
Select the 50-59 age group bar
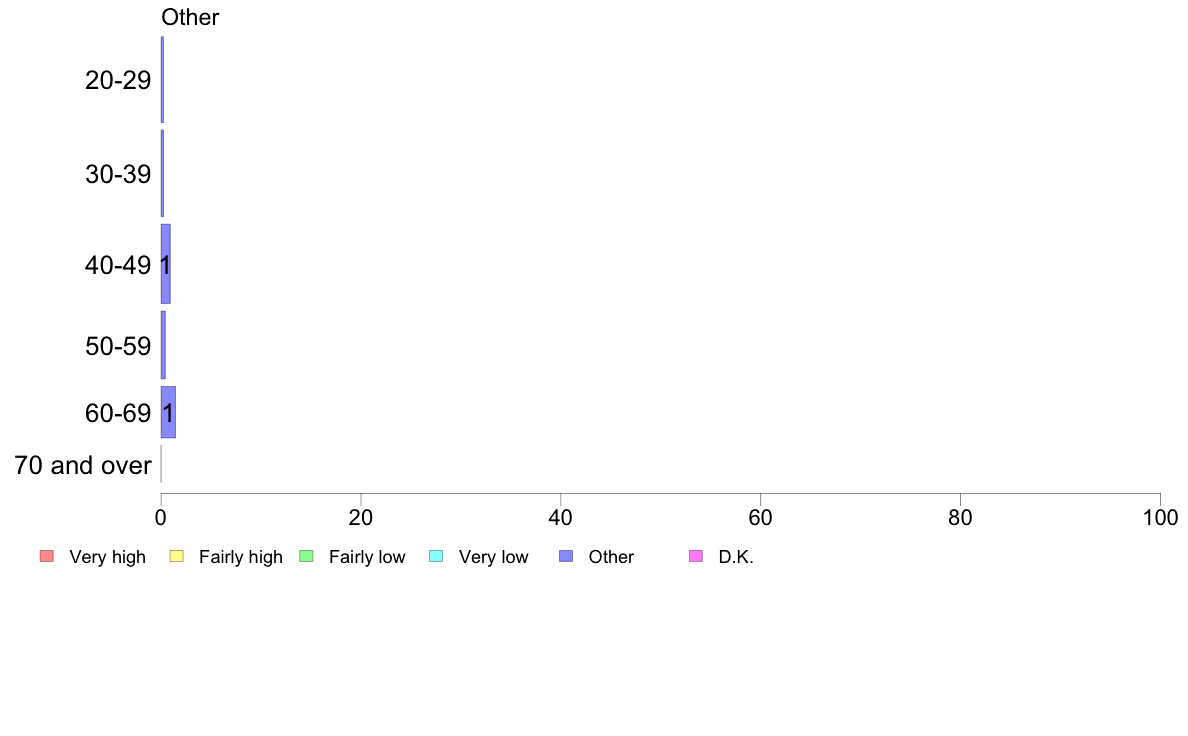pyautogui.click(x=163, y=346)
